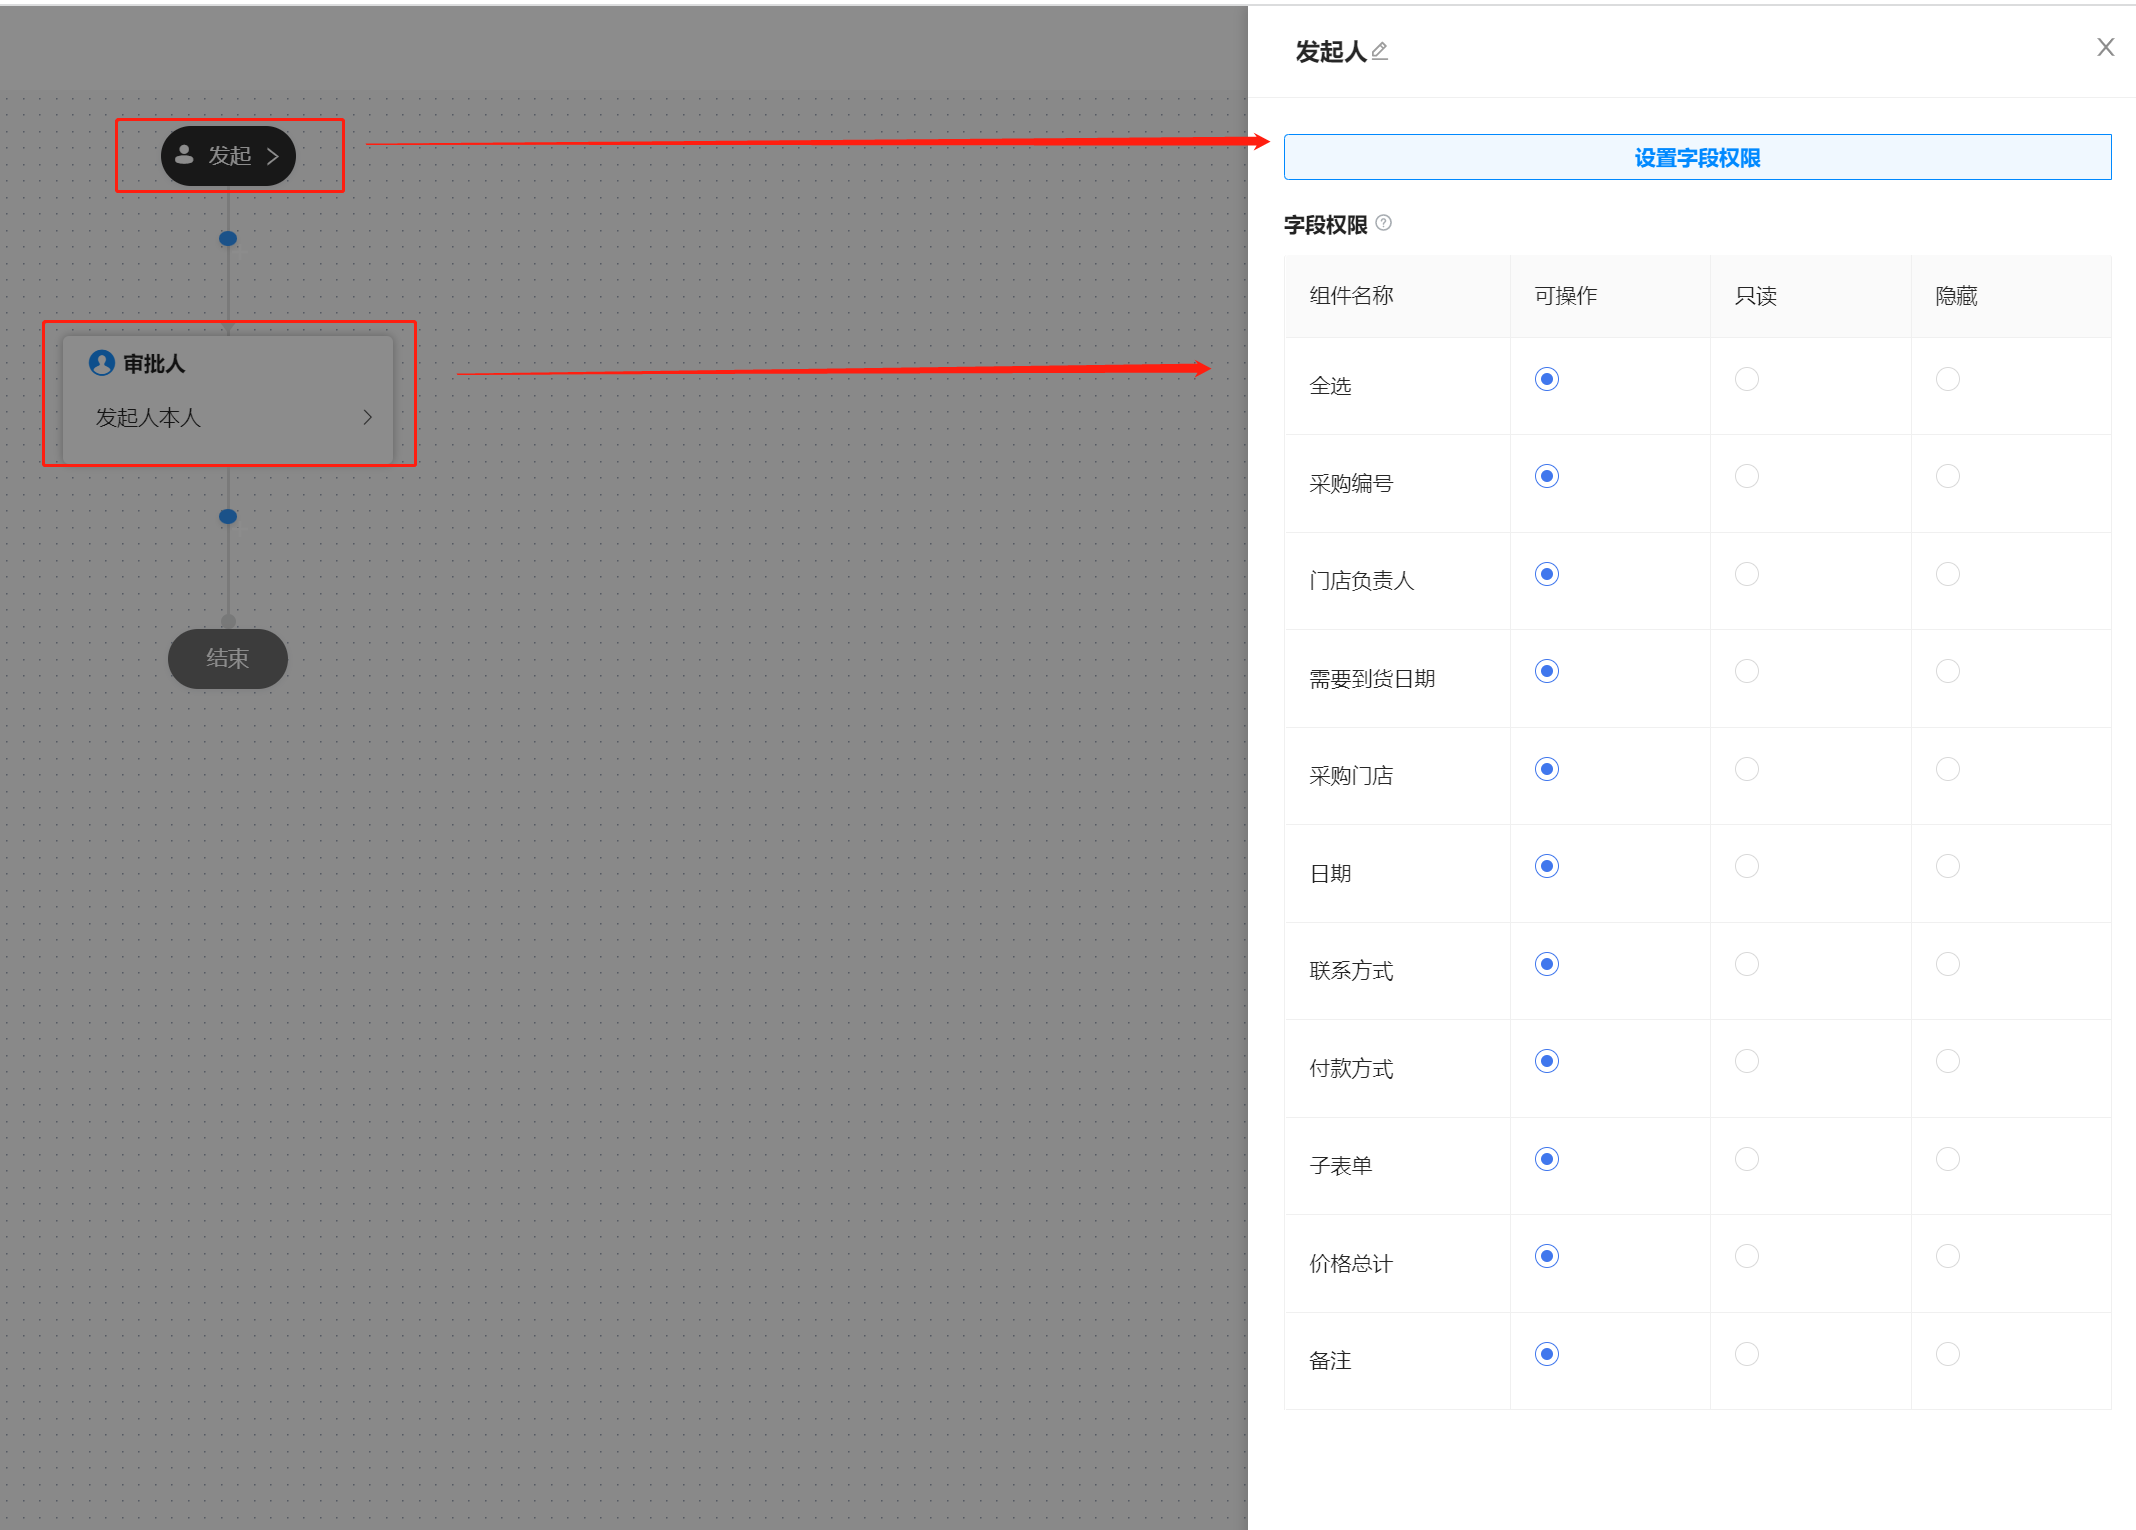Viewport: 2136px width, 1530px height.
Task: Open the 审批人 node card
Action: (228, 395)
